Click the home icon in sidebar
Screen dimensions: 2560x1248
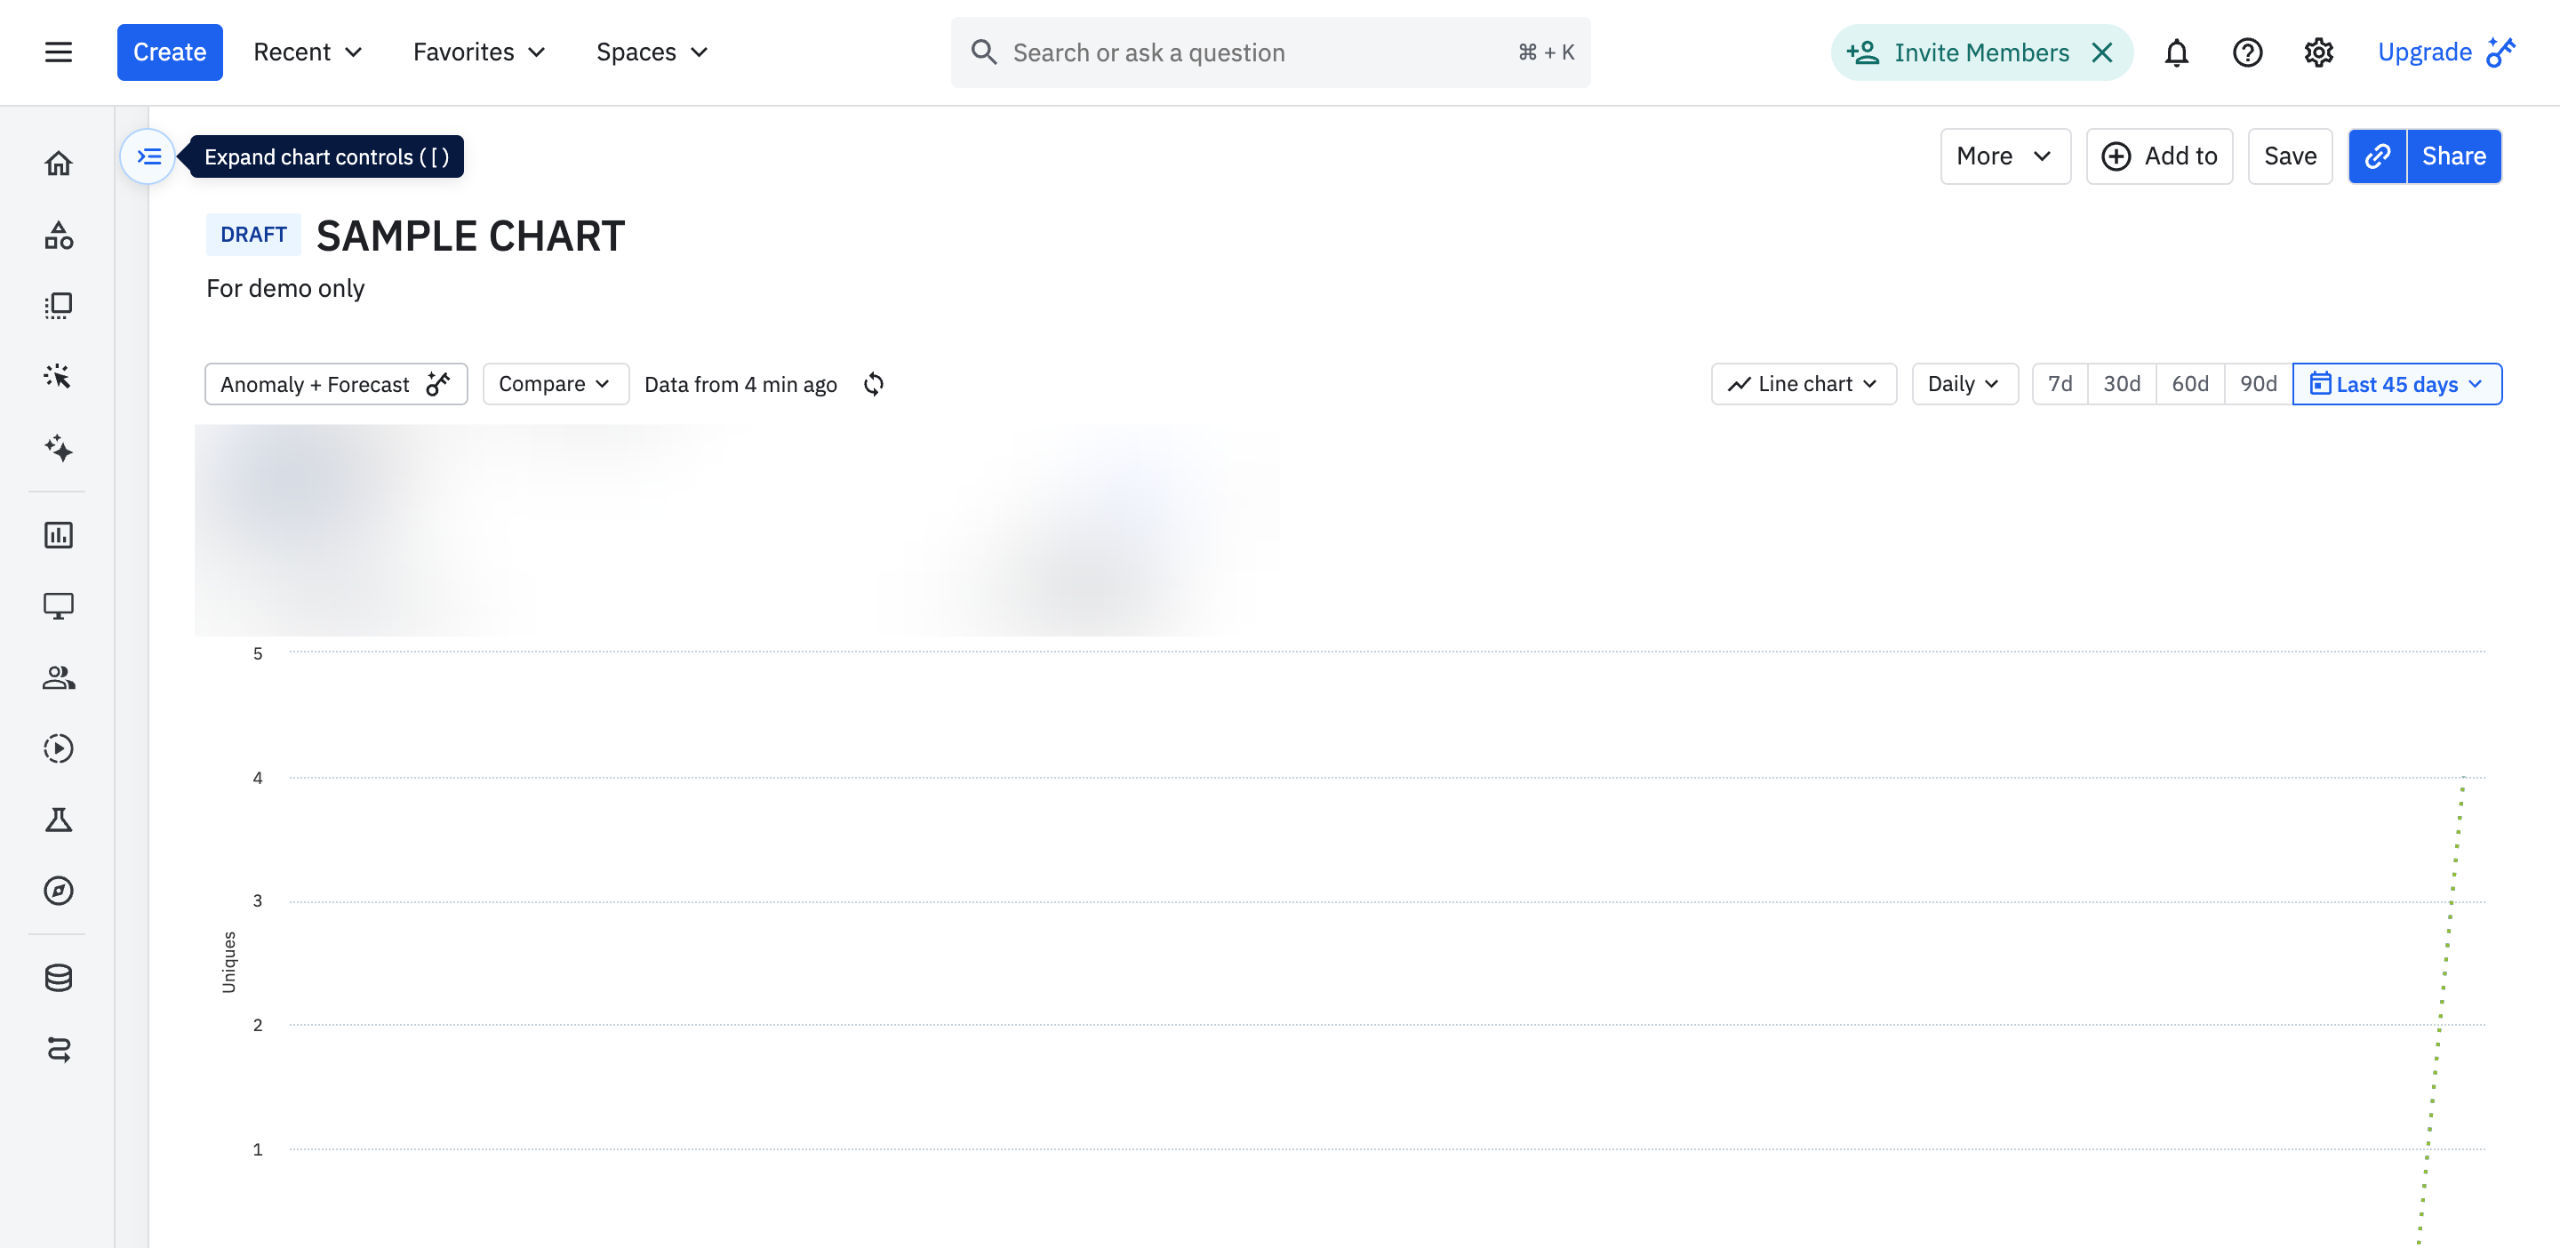click(58, 163)
